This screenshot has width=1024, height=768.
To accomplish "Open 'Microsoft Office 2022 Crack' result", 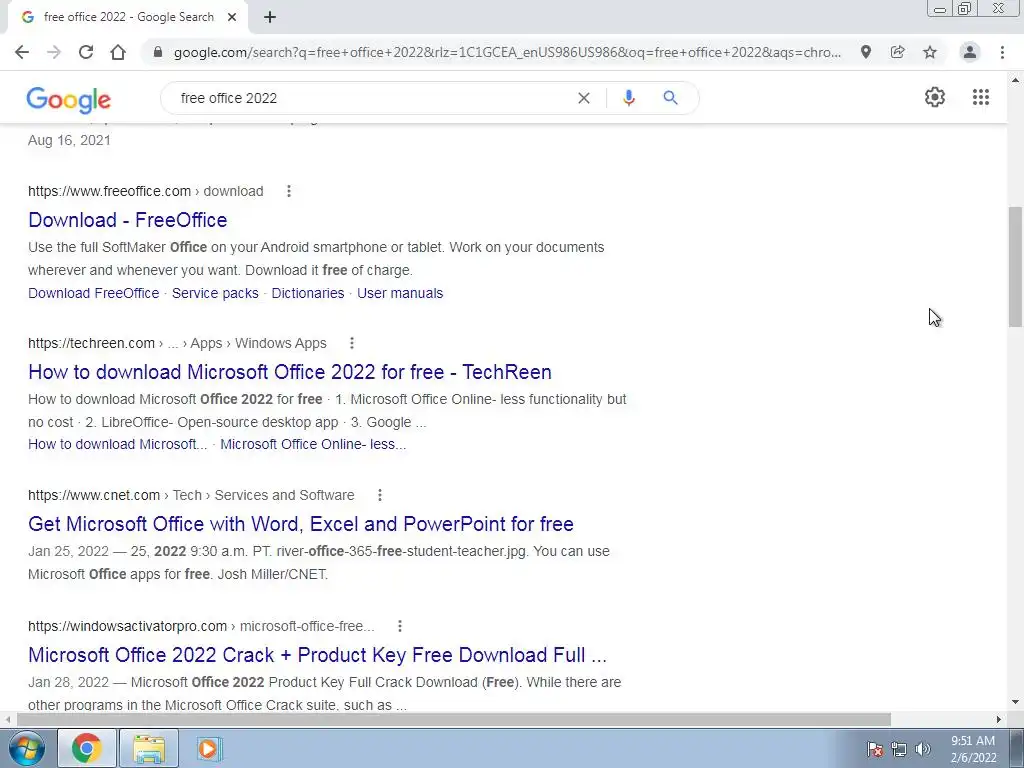I will click(317, 655).
